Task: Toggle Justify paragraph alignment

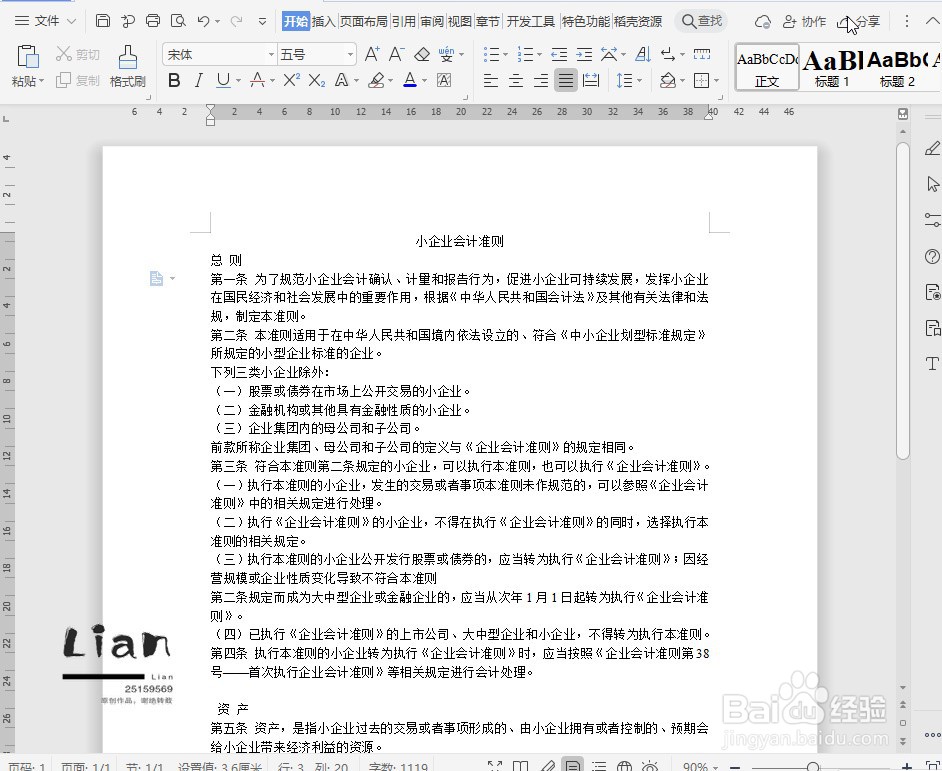Action: coord(566,80)
